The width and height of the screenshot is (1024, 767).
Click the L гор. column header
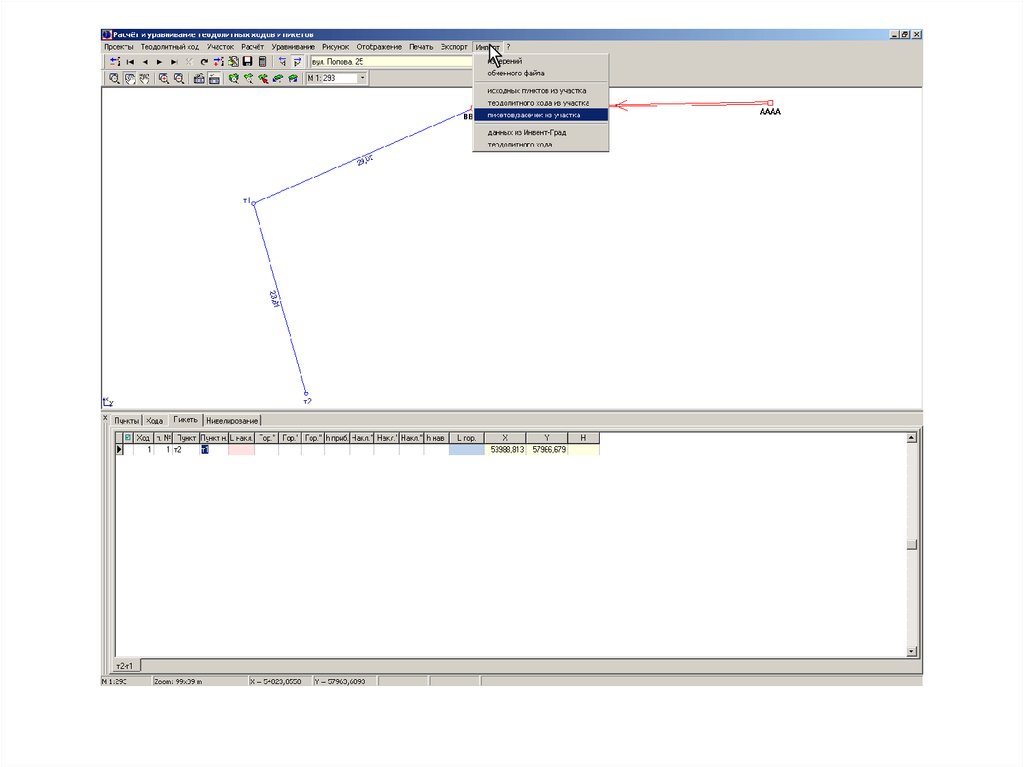(466, 438)
